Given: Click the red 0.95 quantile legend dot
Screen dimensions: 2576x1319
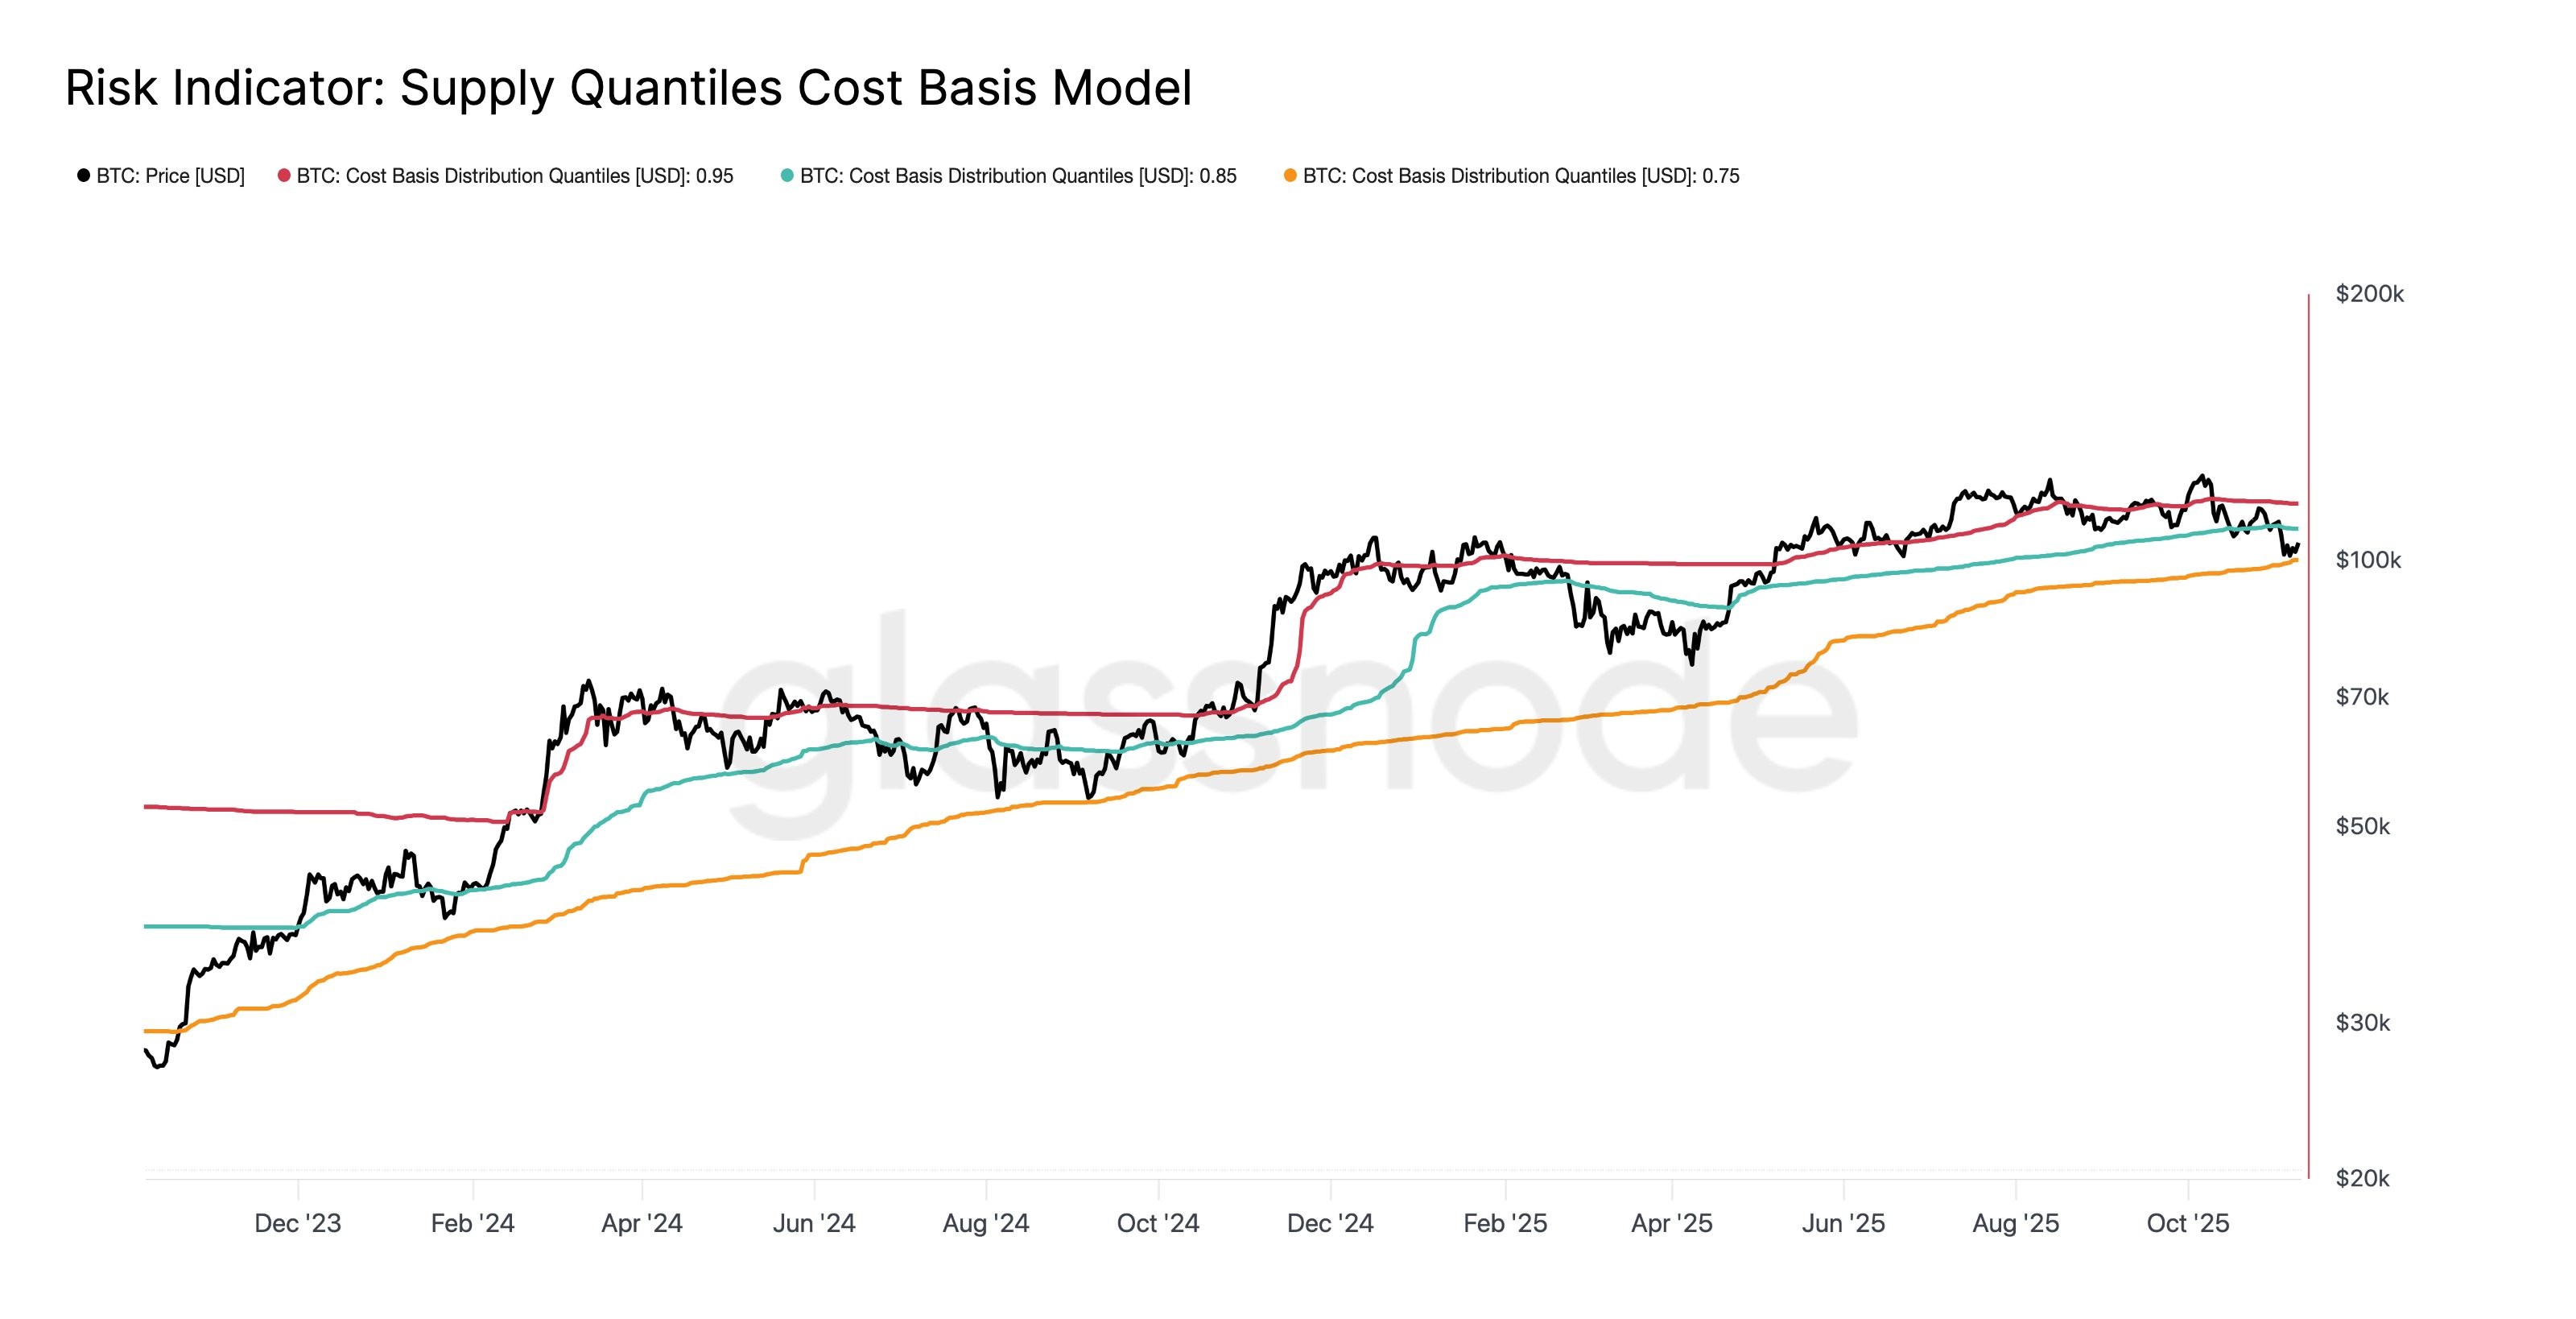Looking at the screenshot, I should pyautogui.click(x=284, y=176).
